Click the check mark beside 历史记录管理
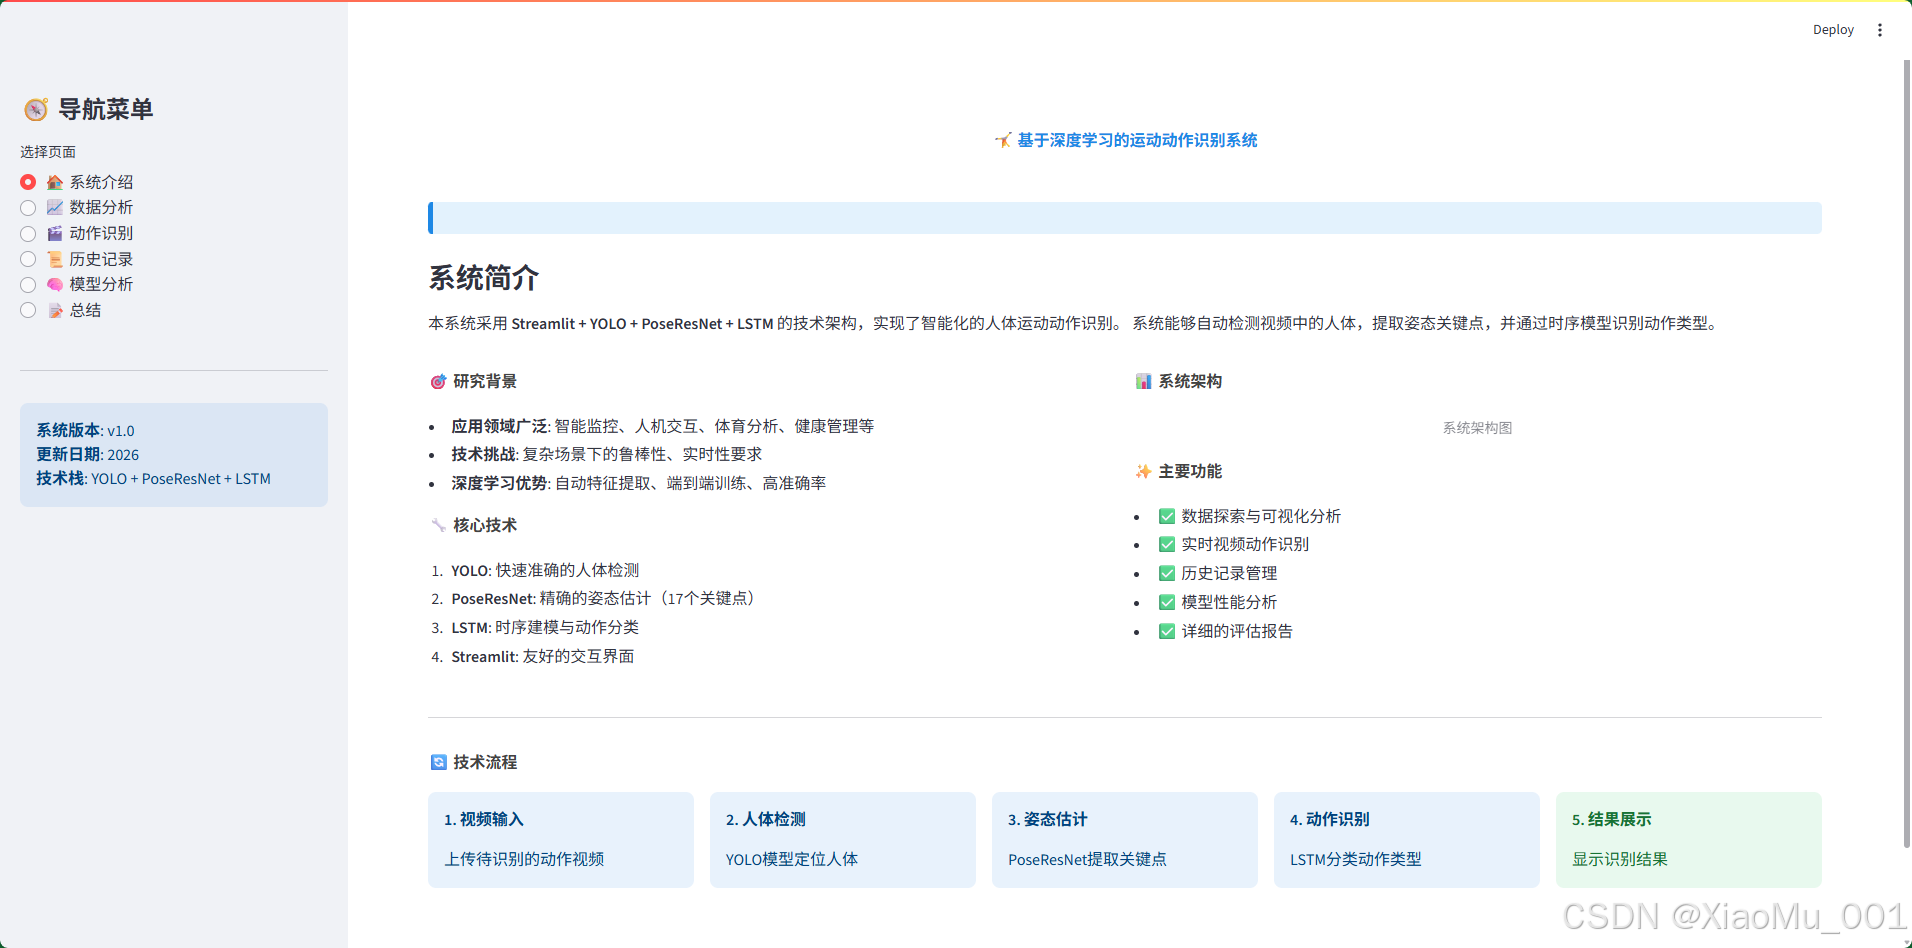The width and height of the screenshot is (1912, 948). tap(1166, 573)
